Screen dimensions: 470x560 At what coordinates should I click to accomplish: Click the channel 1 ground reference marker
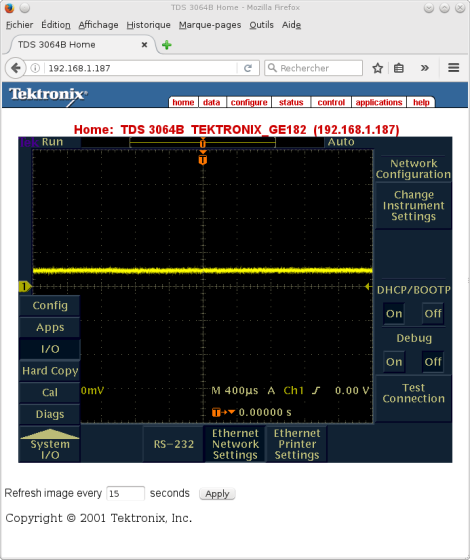(x=25, y=286)
